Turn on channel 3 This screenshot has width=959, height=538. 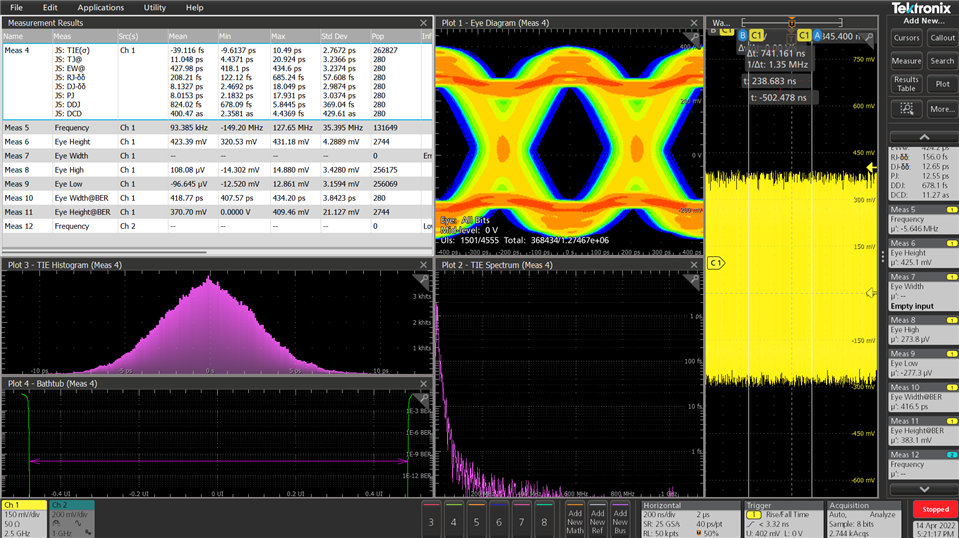431,518
